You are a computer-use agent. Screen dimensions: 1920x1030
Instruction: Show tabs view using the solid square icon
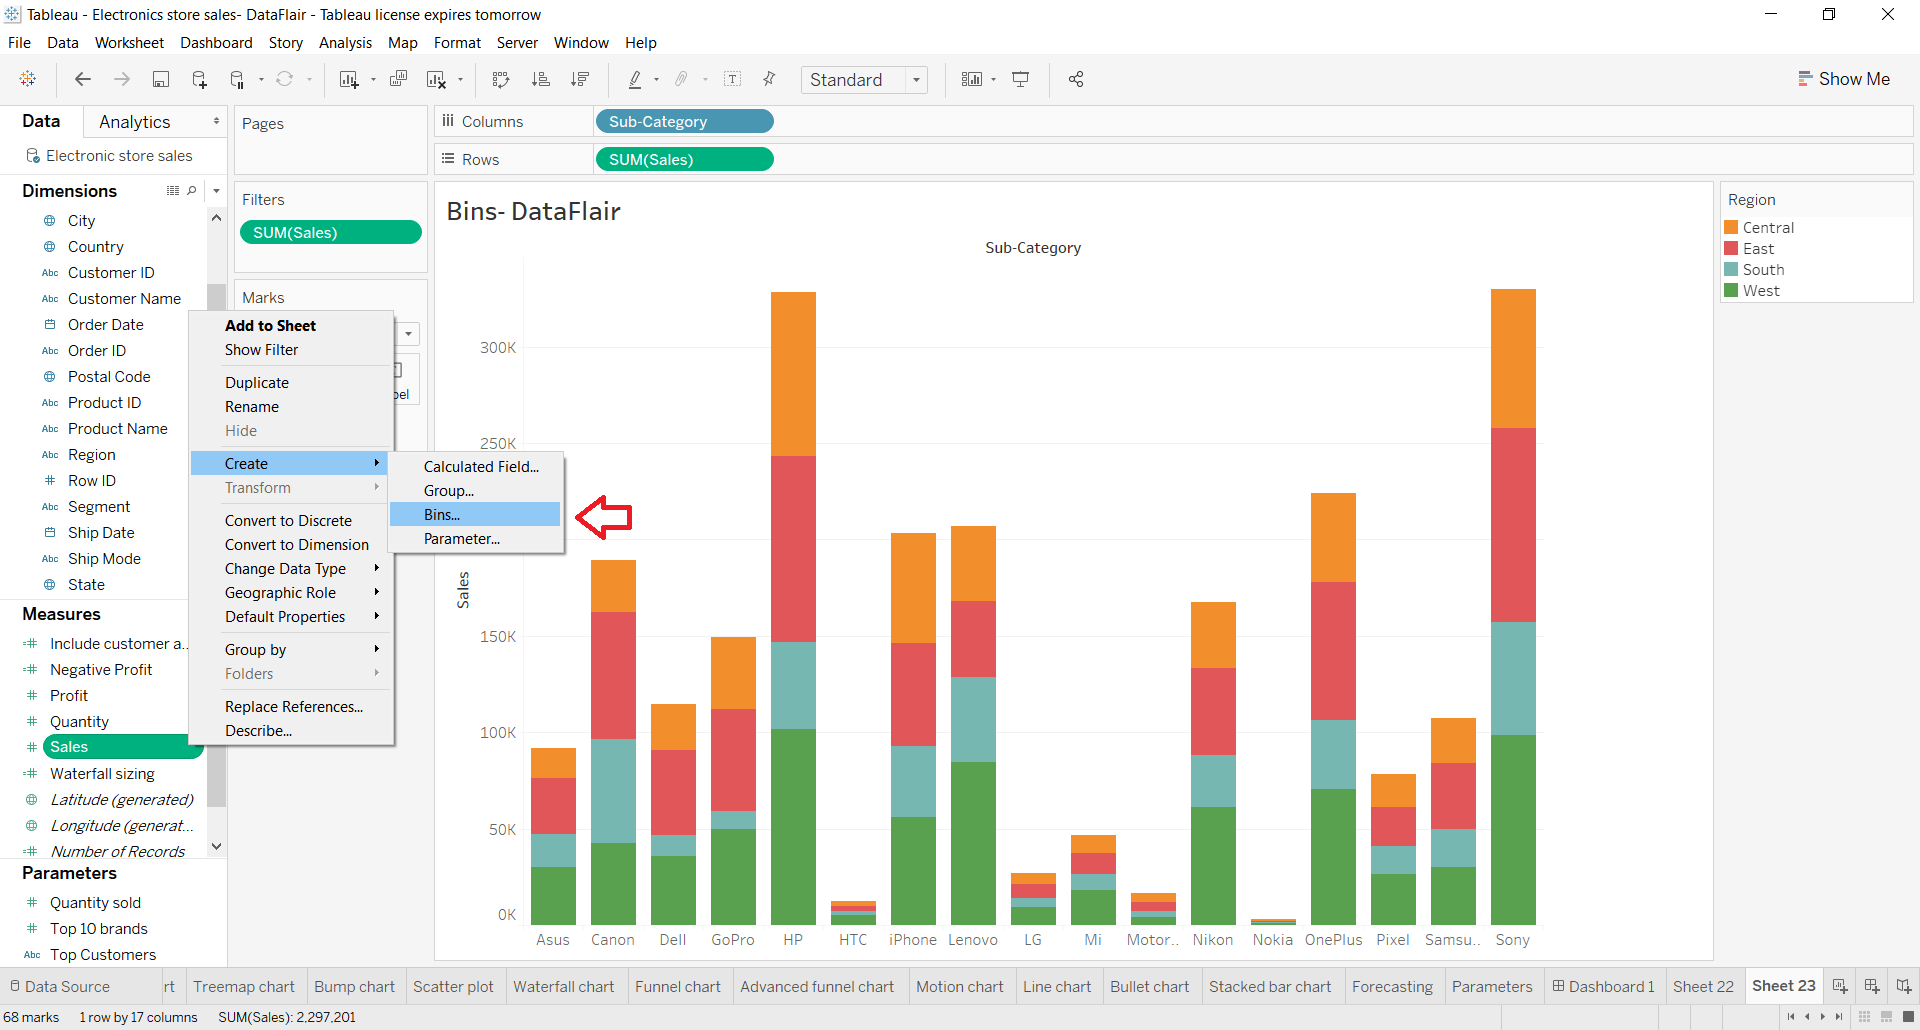[1908, 1017]
